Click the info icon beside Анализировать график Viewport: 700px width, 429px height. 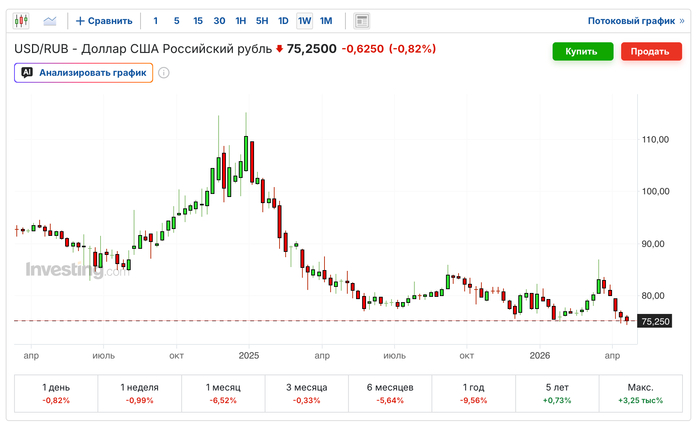164,72
